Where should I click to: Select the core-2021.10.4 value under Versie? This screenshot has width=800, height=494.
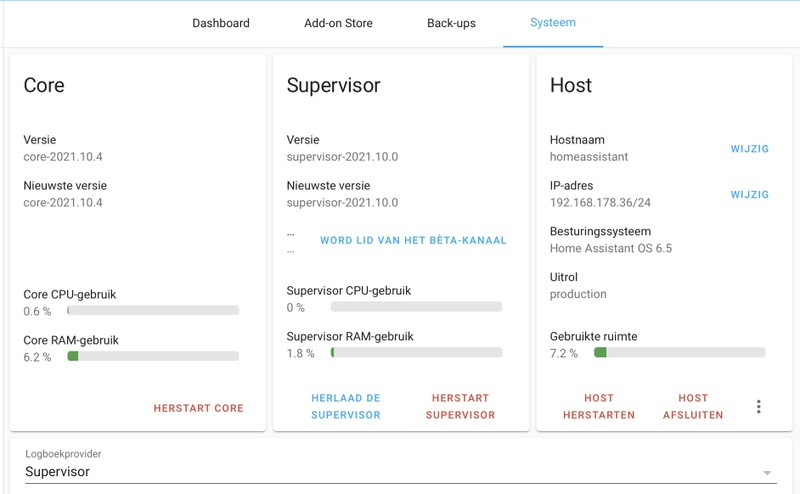pyautogui.click(x=63, y=157)
